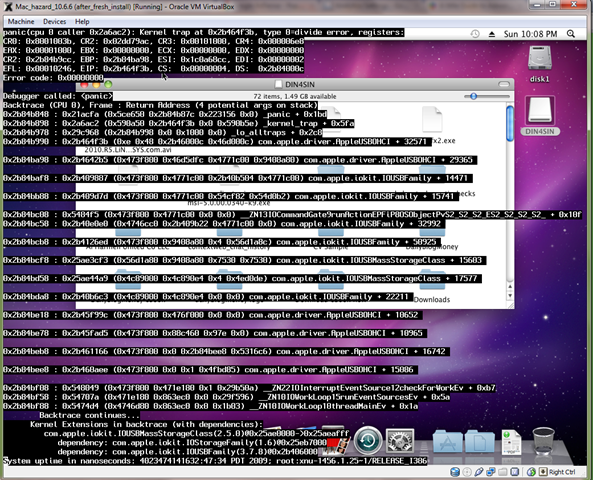Select the blank file icon above x2.exe

(432, 119)
